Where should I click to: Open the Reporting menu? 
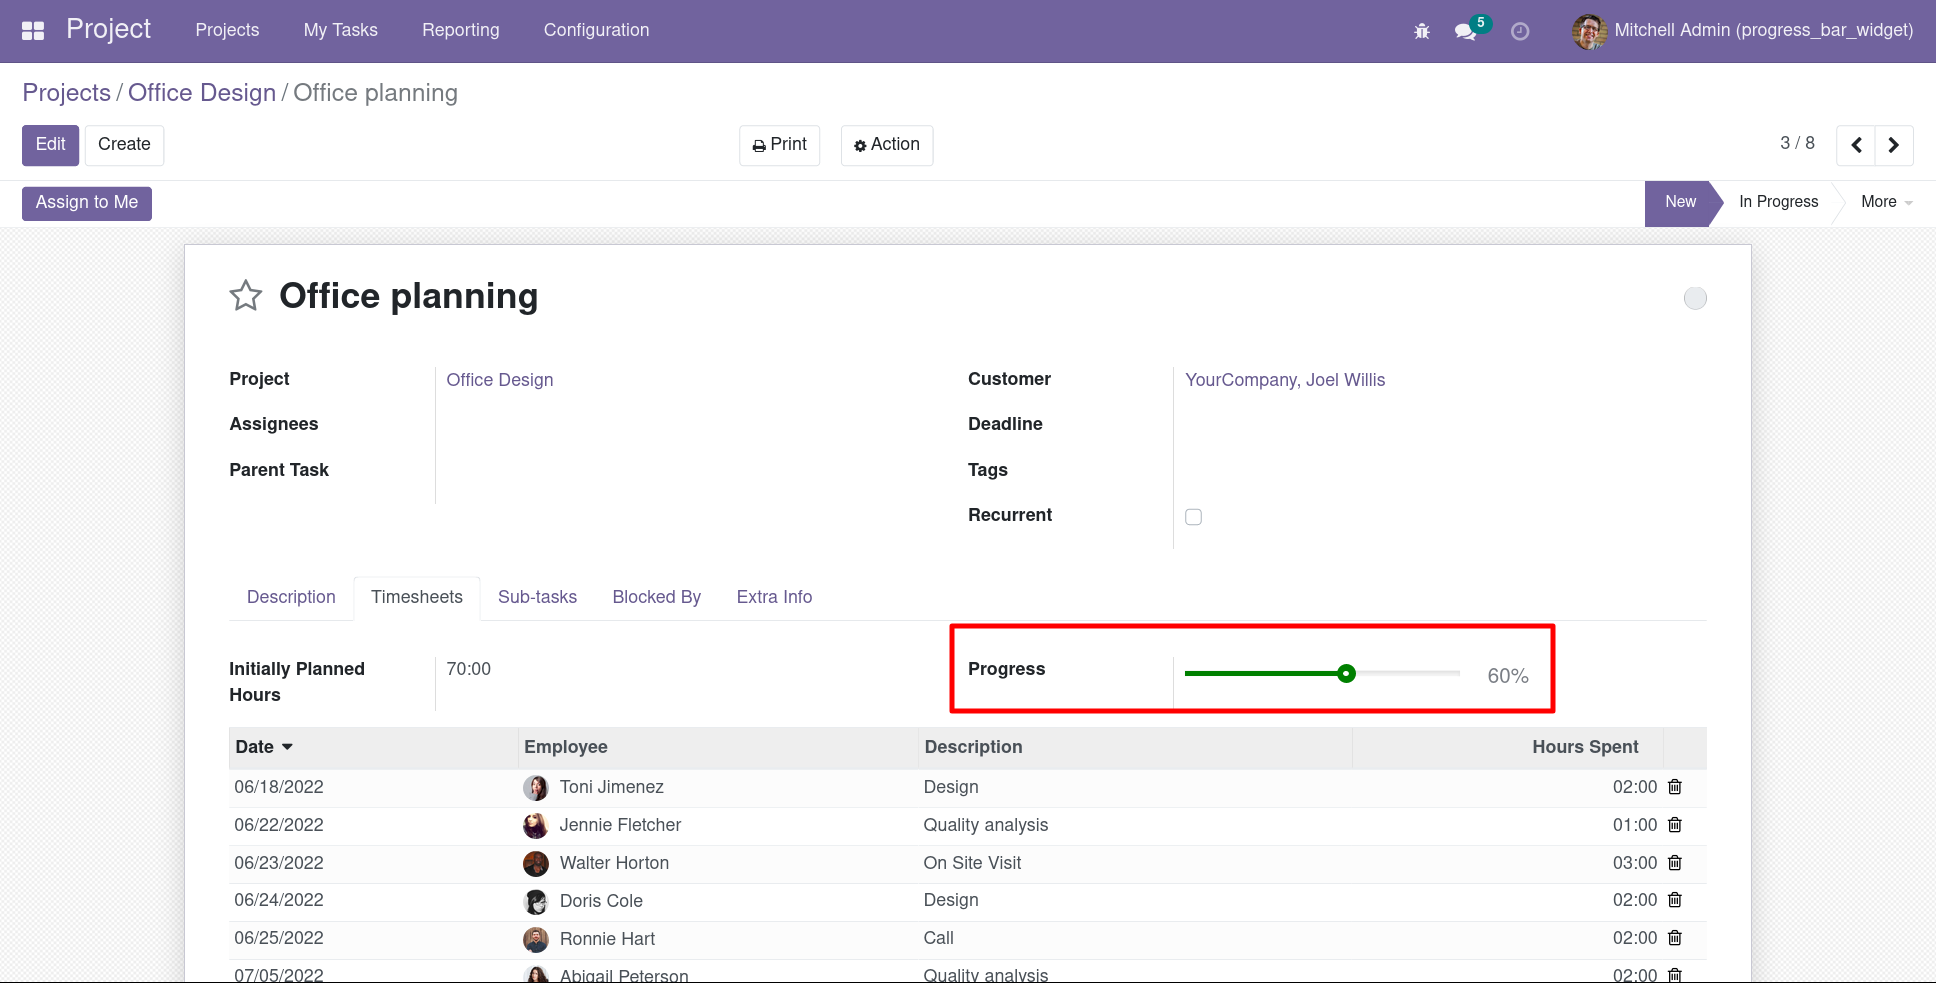(460, 30)
